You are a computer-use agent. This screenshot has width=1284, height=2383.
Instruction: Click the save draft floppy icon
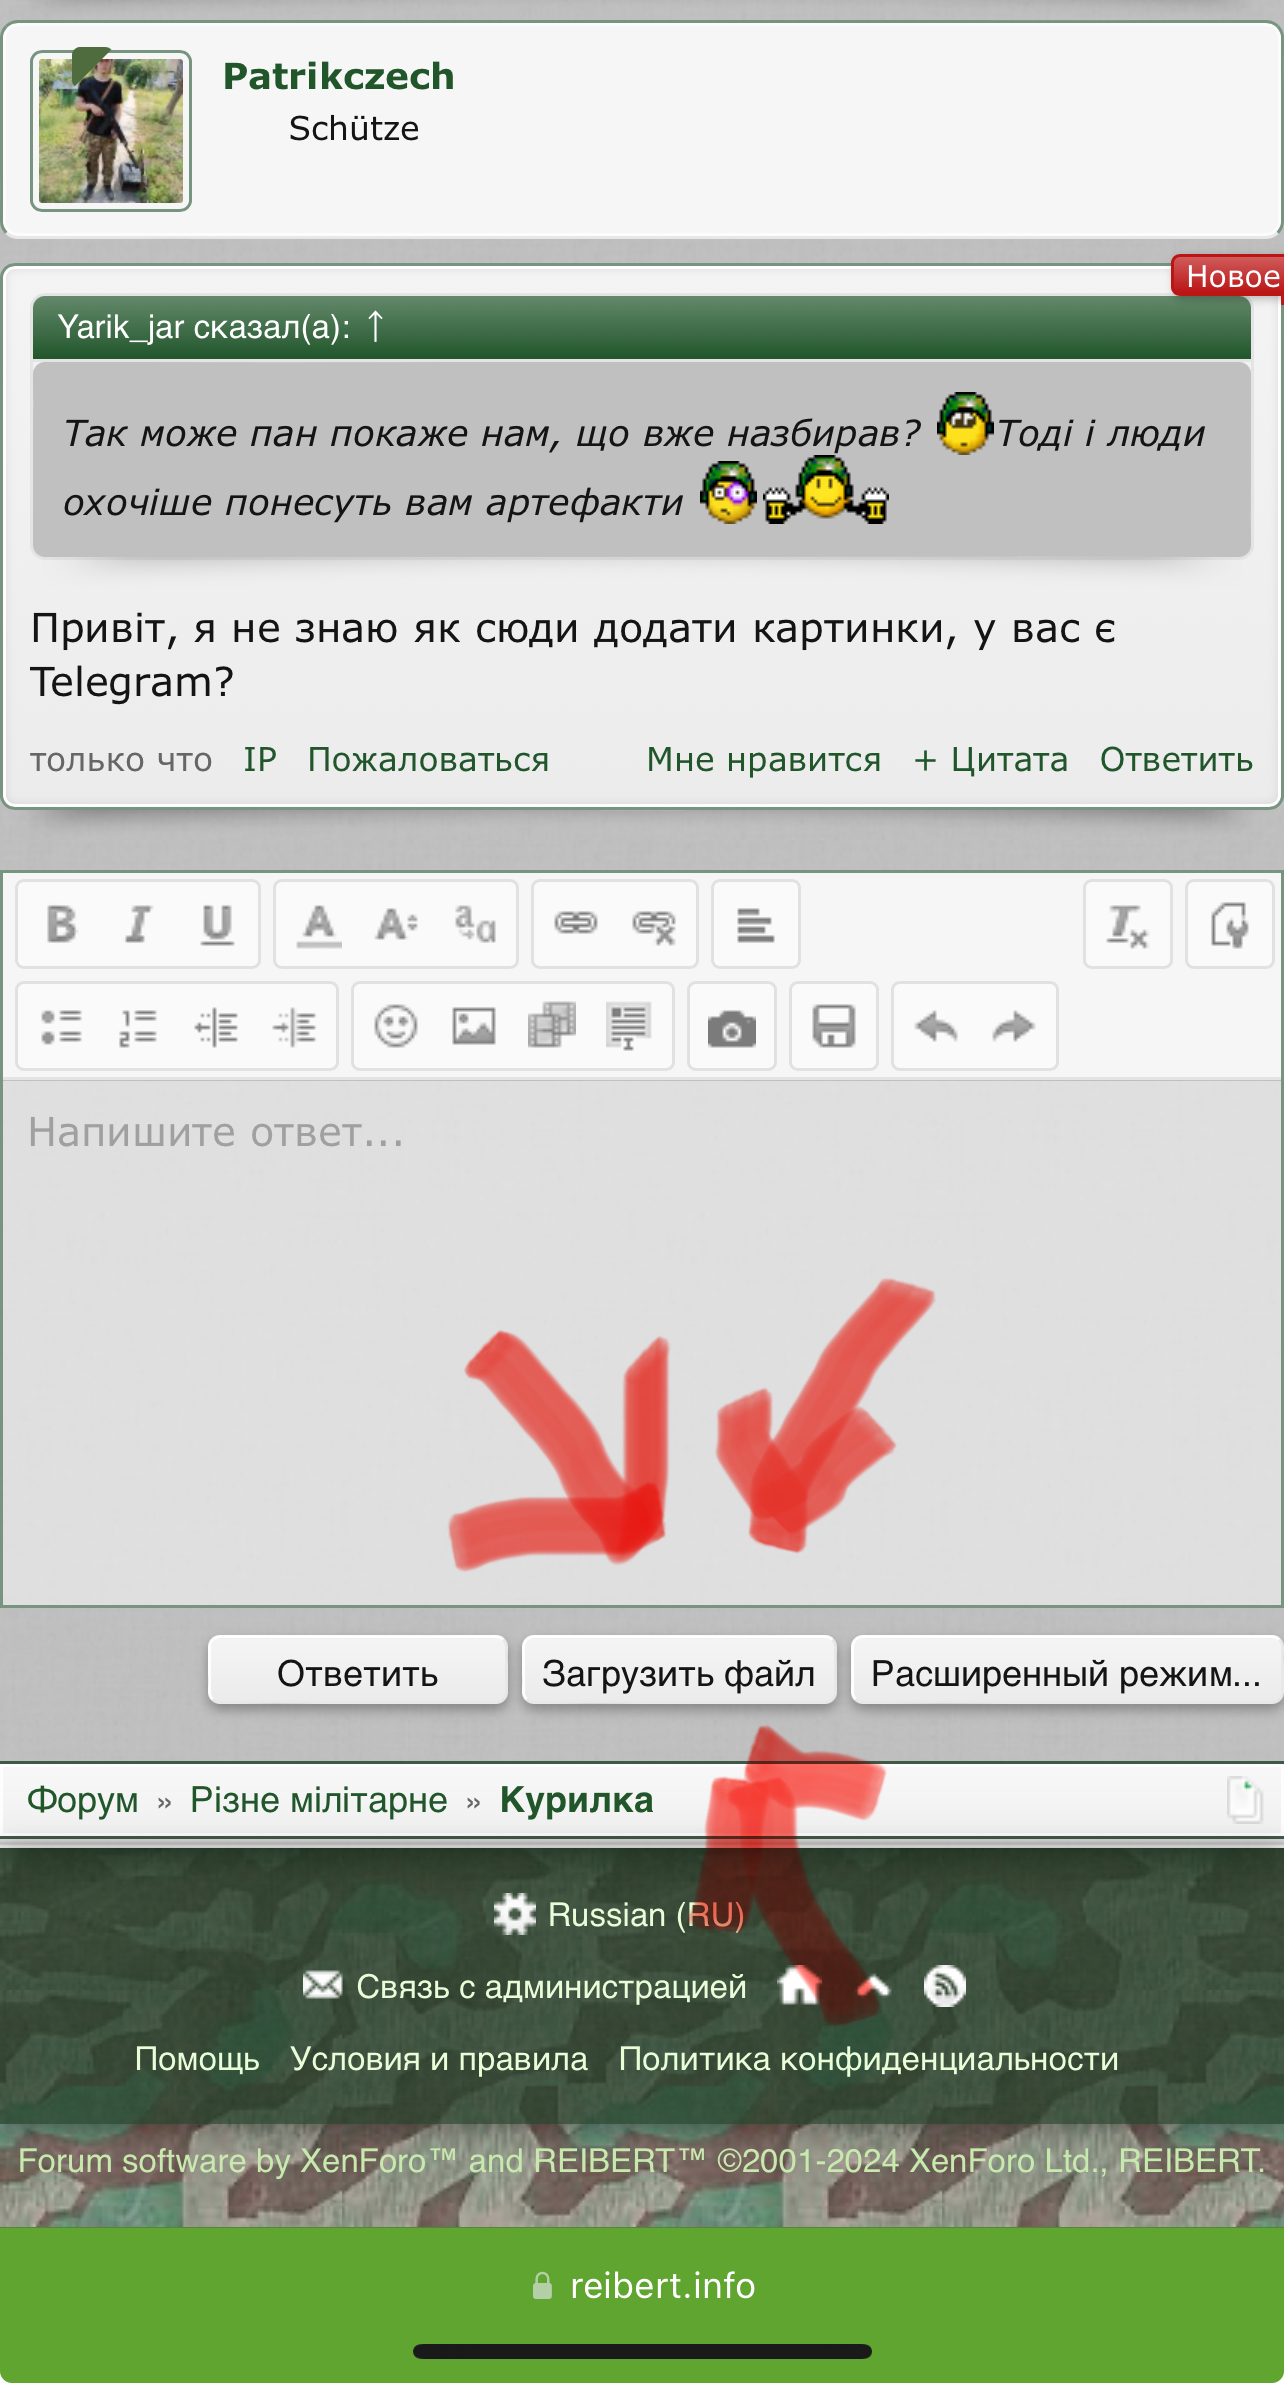point(833,1026)
